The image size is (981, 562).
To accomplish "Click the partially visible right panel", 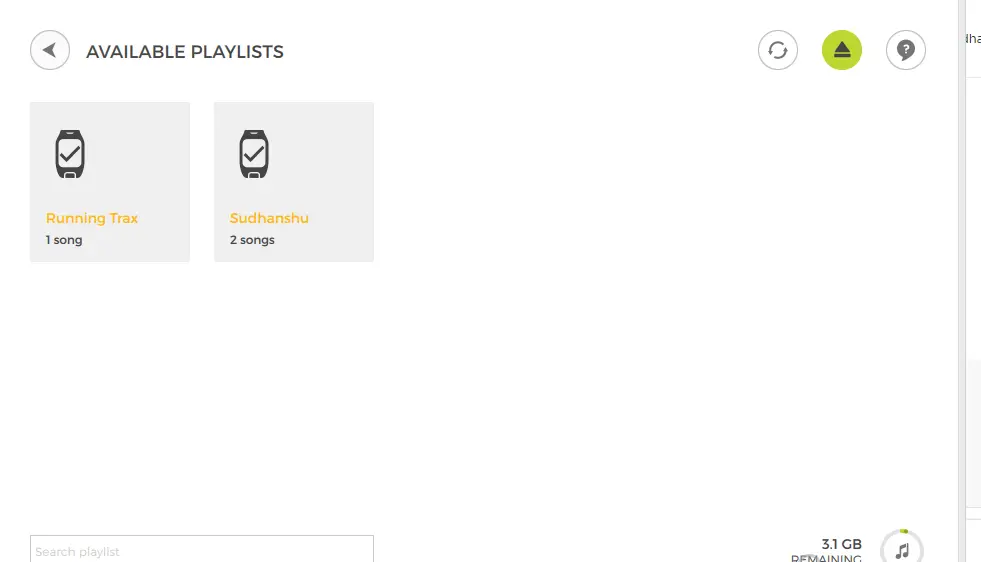I will [973, 281].
